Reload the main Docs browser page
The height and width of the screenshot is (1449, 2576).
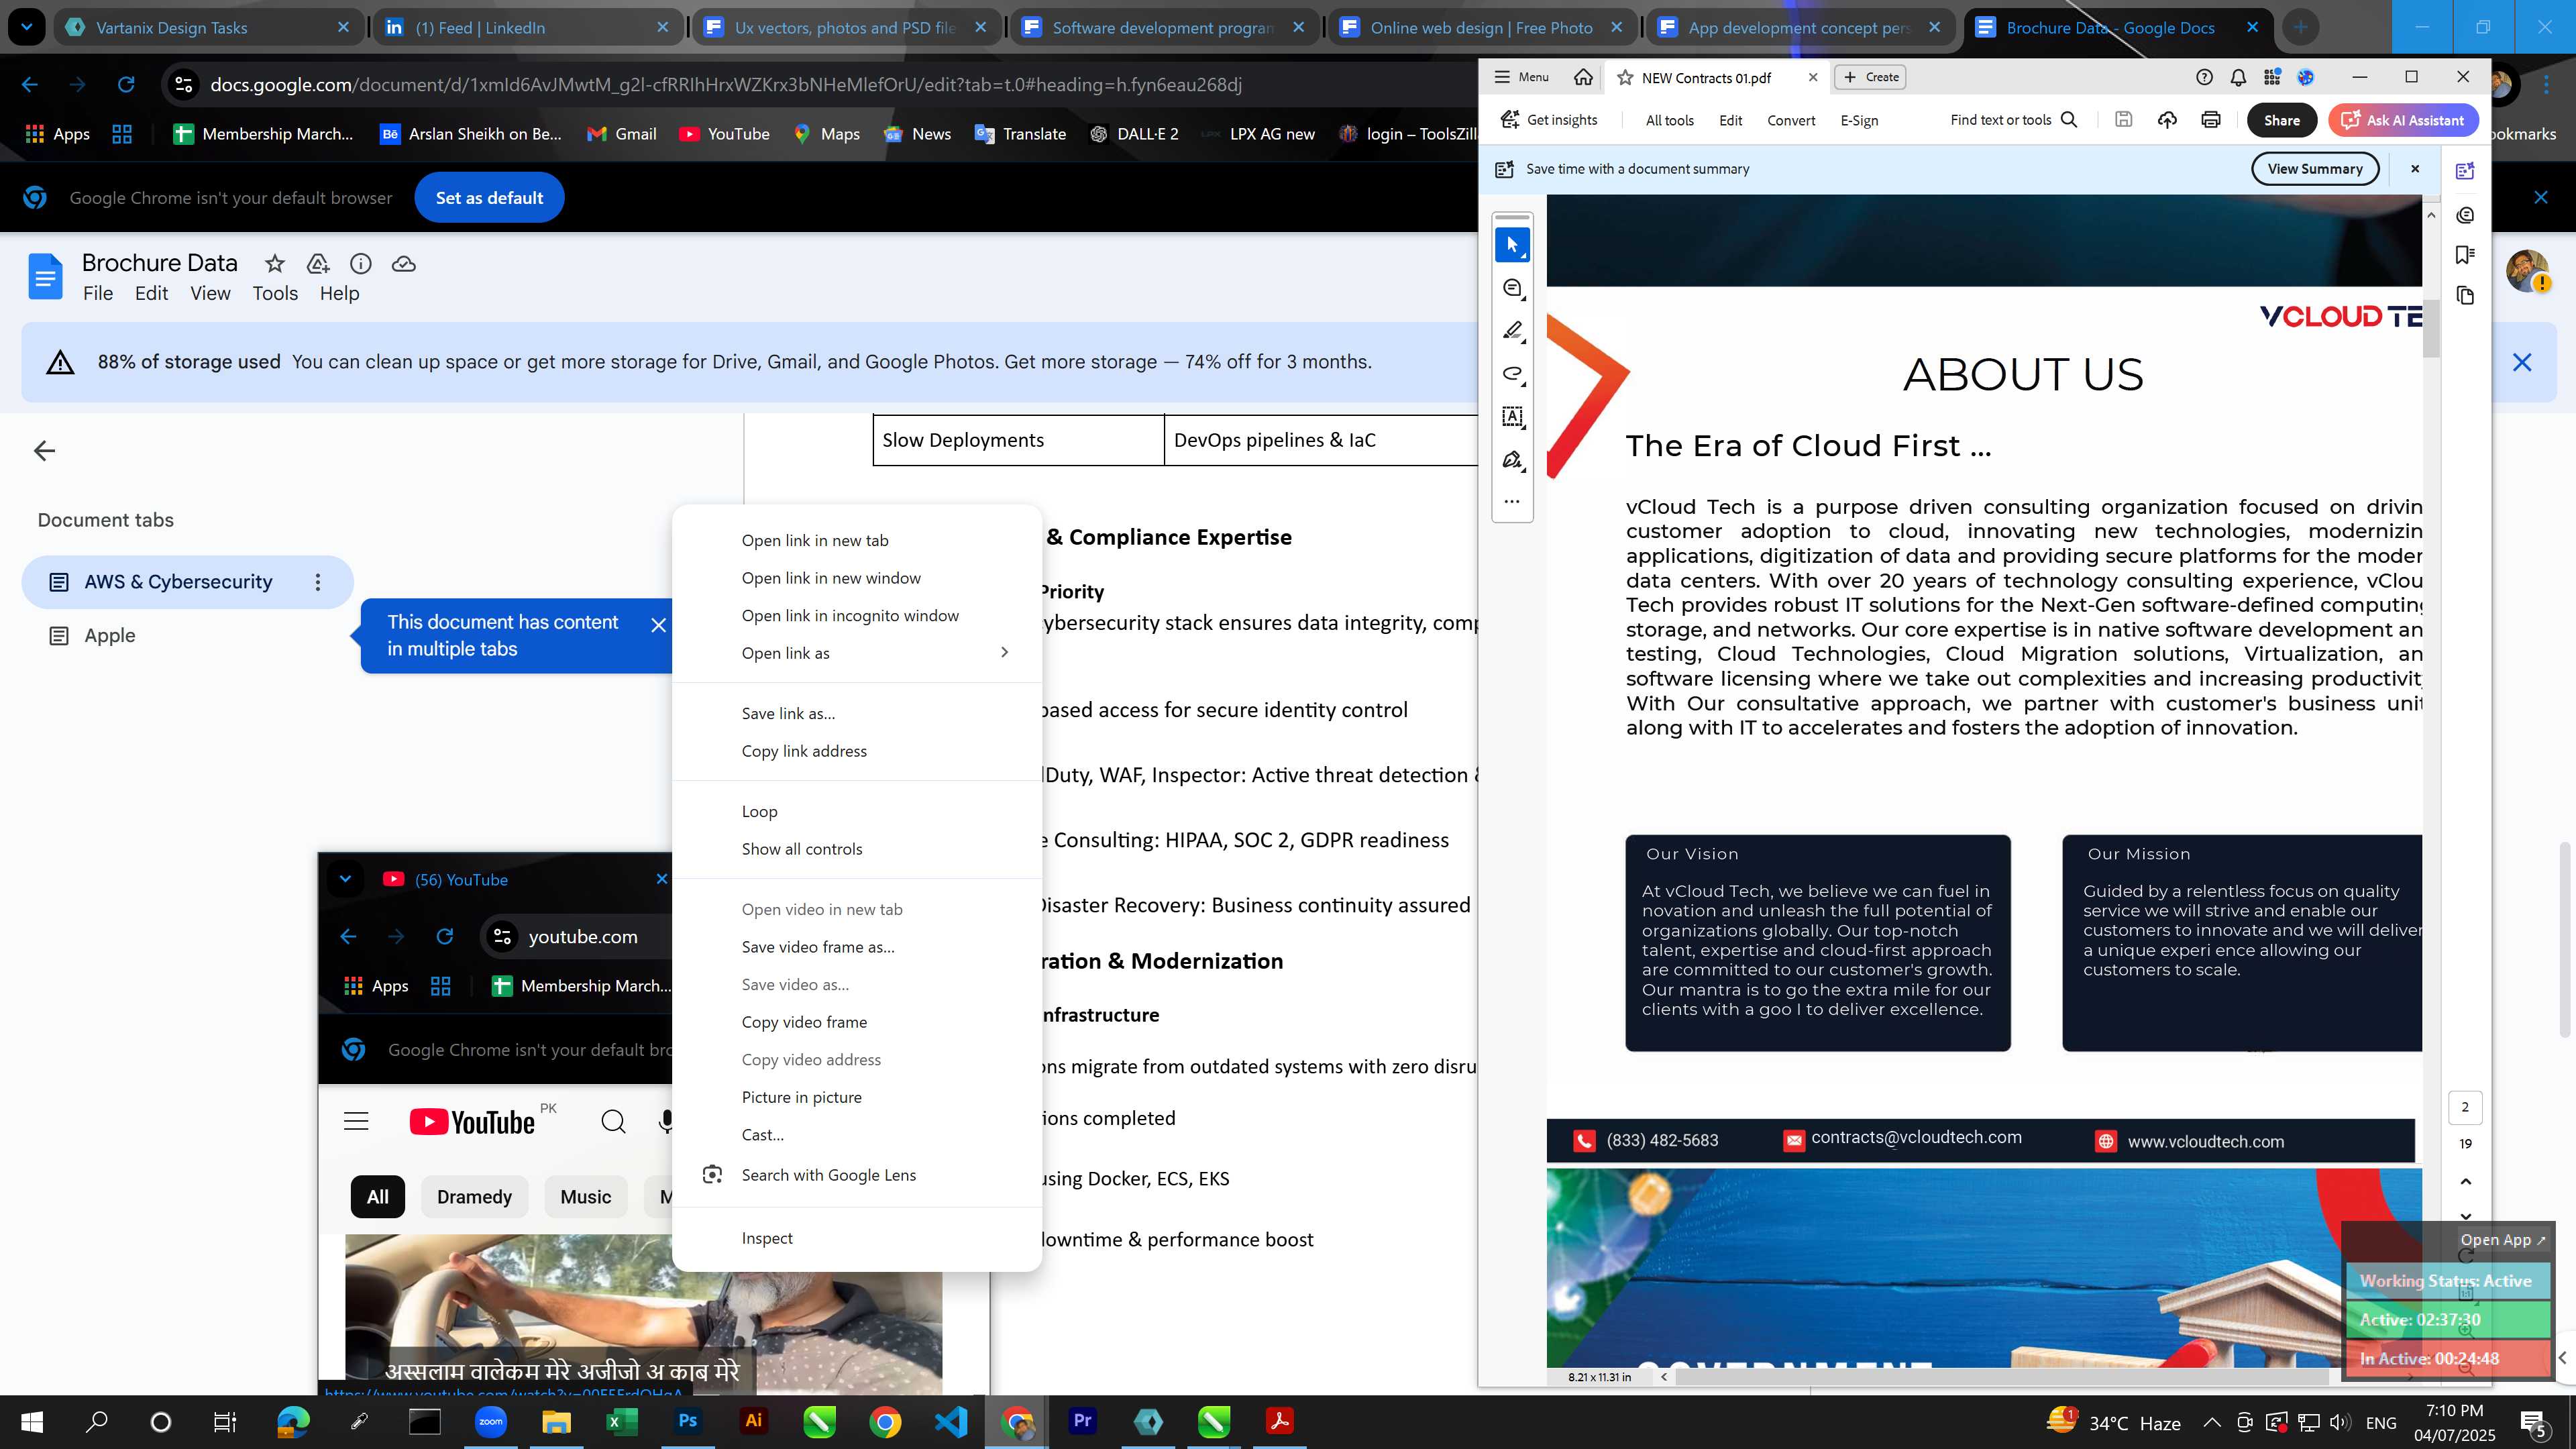point(126,85)
